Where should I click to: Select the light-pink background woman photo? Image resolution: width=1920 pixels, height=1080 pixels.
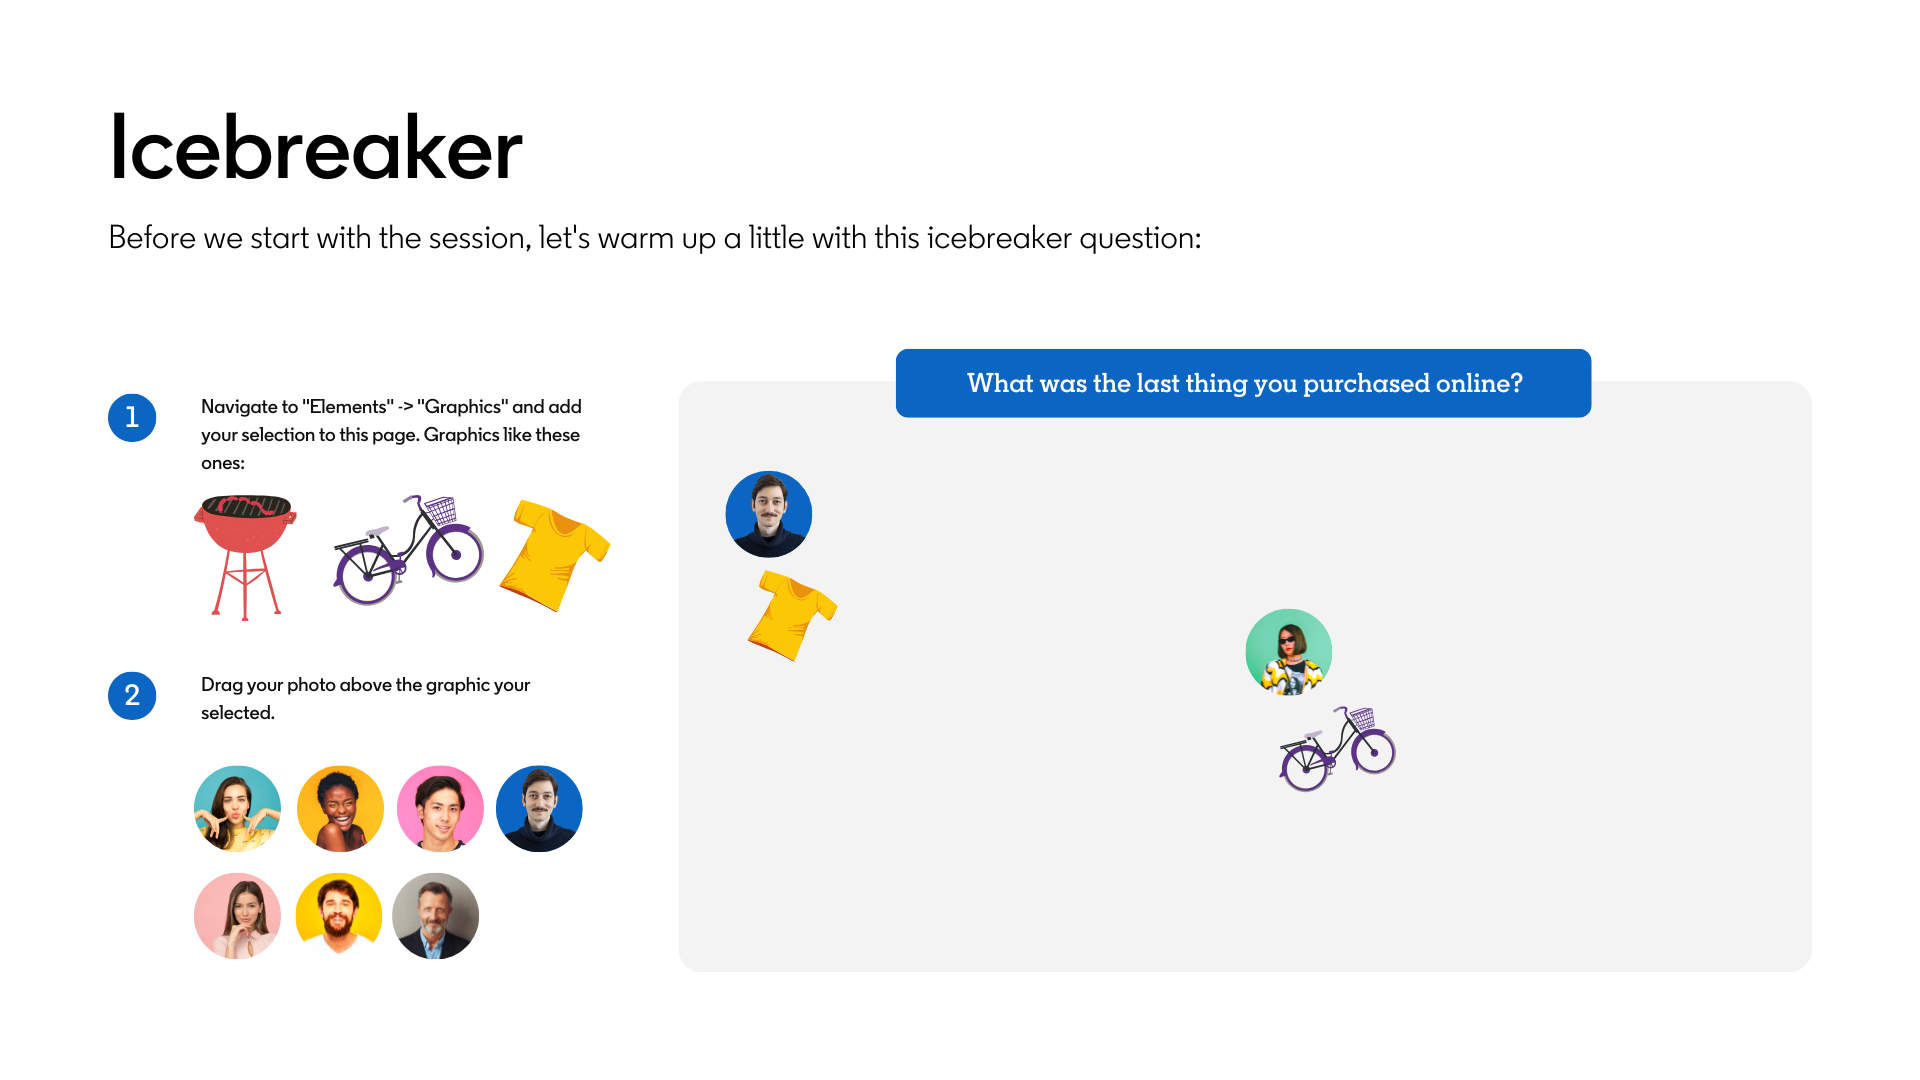click(237, 916)
